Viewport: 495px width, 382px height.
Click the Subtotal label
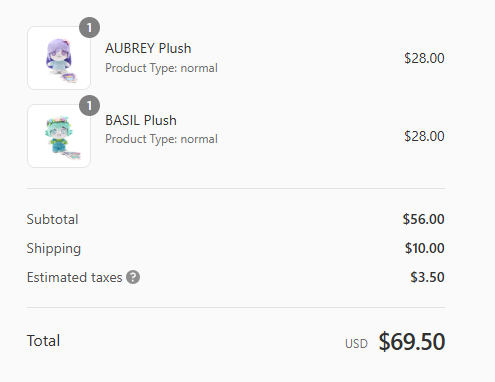(52, 219)
